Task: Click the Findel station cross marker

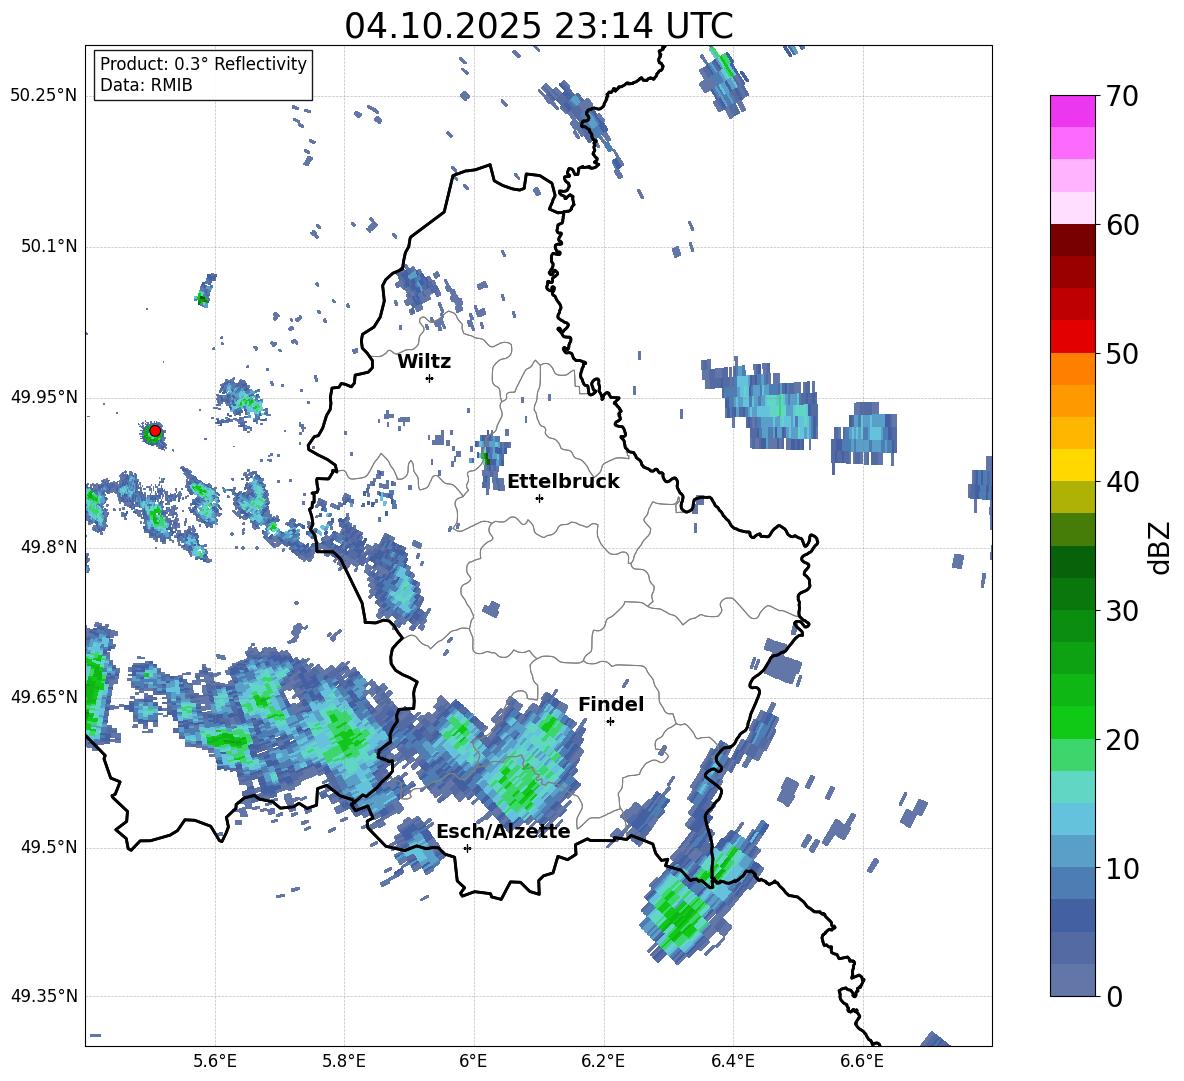Action: coord(610,722)
